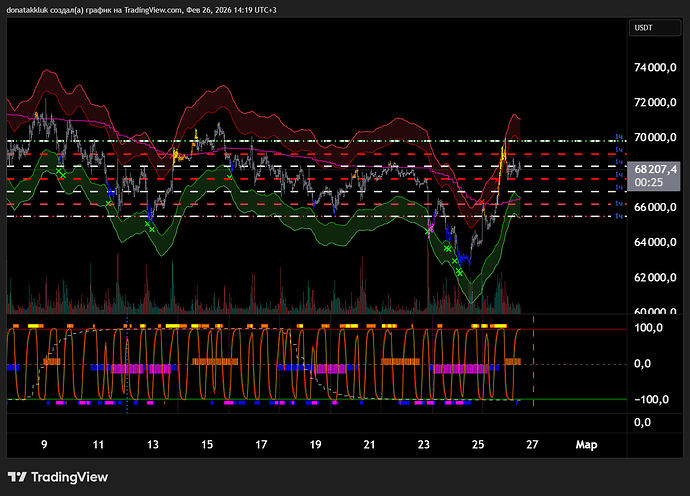The image size is (690, 496).
Task: Select date 15 on the time axis
Action: coord(206,443)
